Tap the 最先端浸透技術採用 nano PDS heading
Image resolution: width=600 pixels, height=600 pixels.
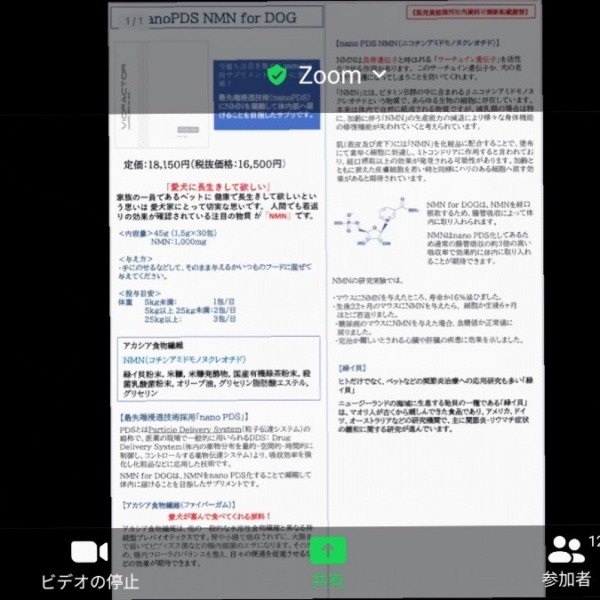[184, 417]
